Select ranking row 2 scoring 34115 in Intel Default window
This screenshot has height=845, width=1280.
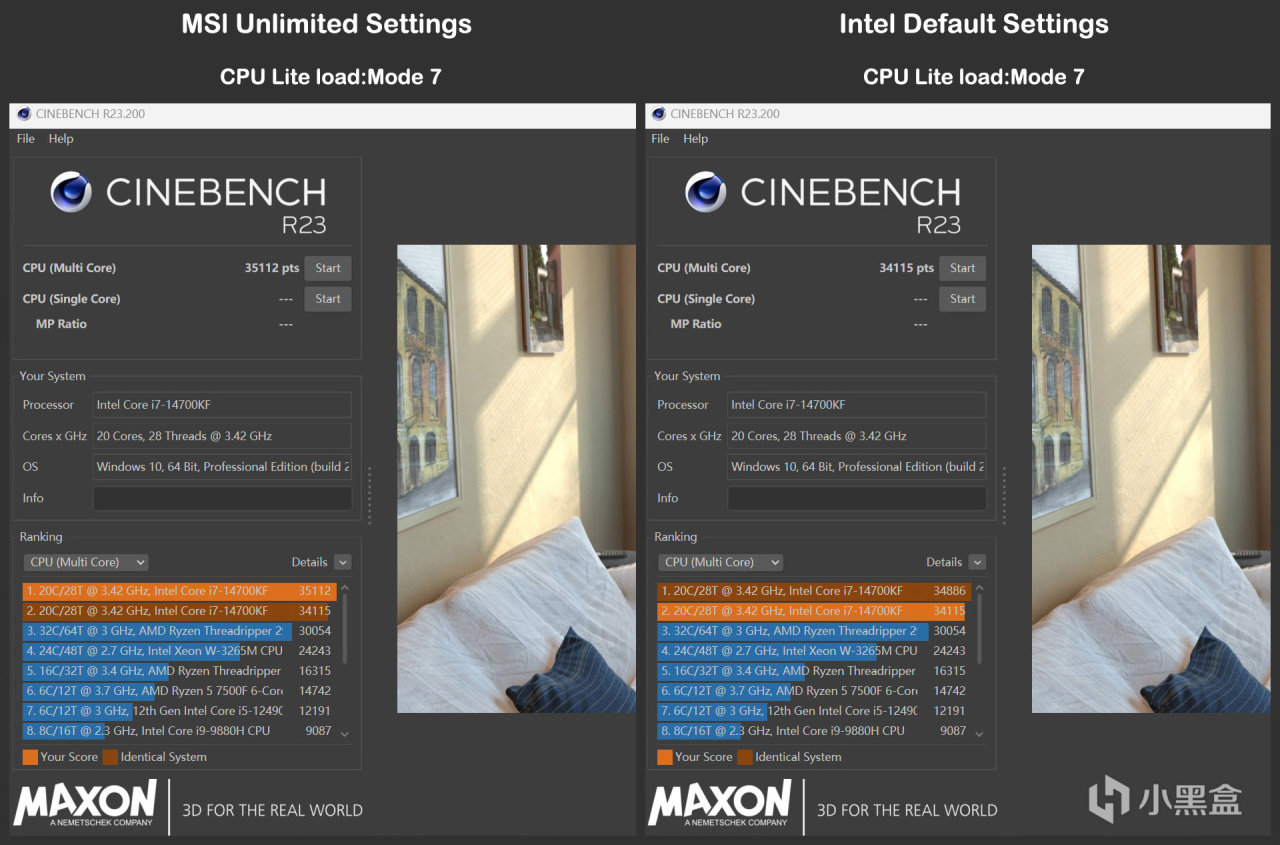pyautogui.click(x=813, y=611)
